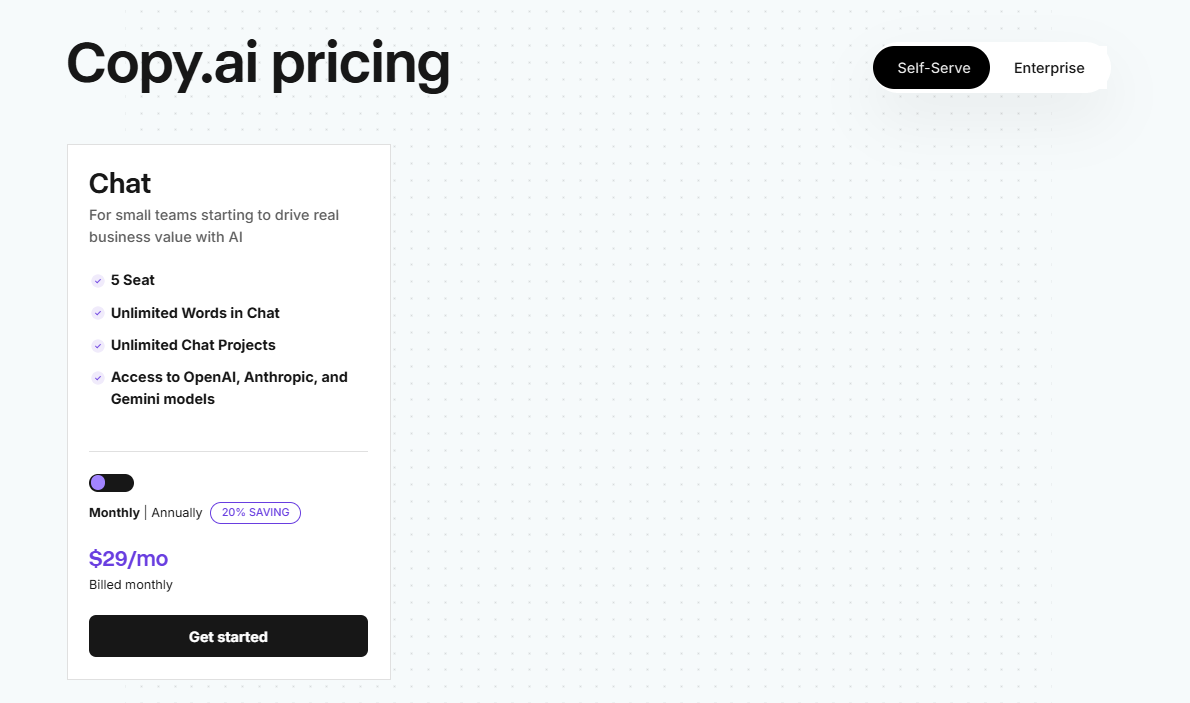Click the checkmark icon beside 5 Seat

[x=98, y=281]
